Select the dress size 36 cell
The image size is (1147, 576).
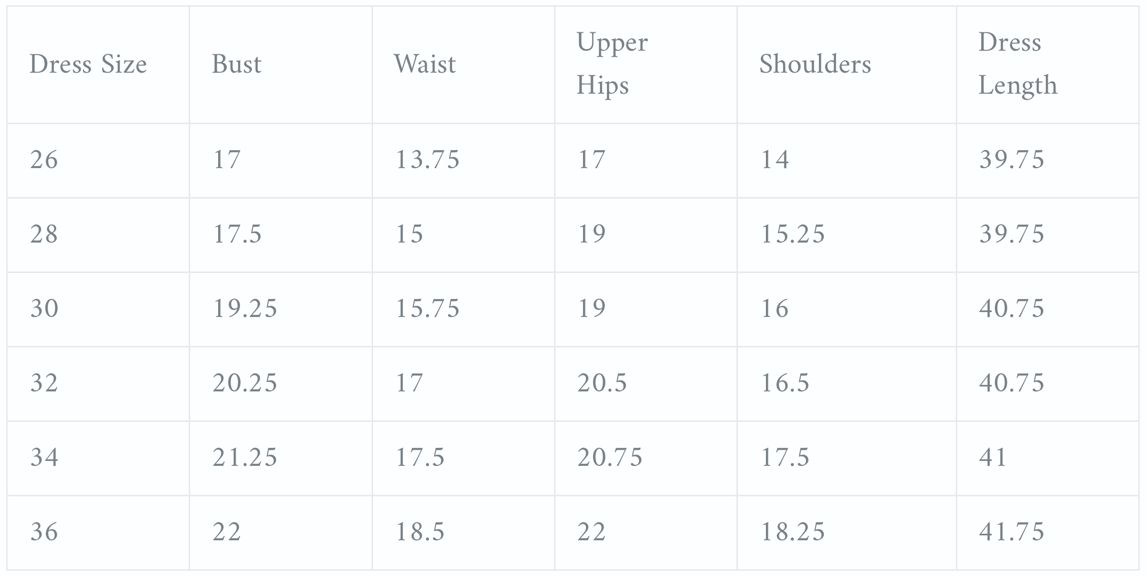[44, 532]
